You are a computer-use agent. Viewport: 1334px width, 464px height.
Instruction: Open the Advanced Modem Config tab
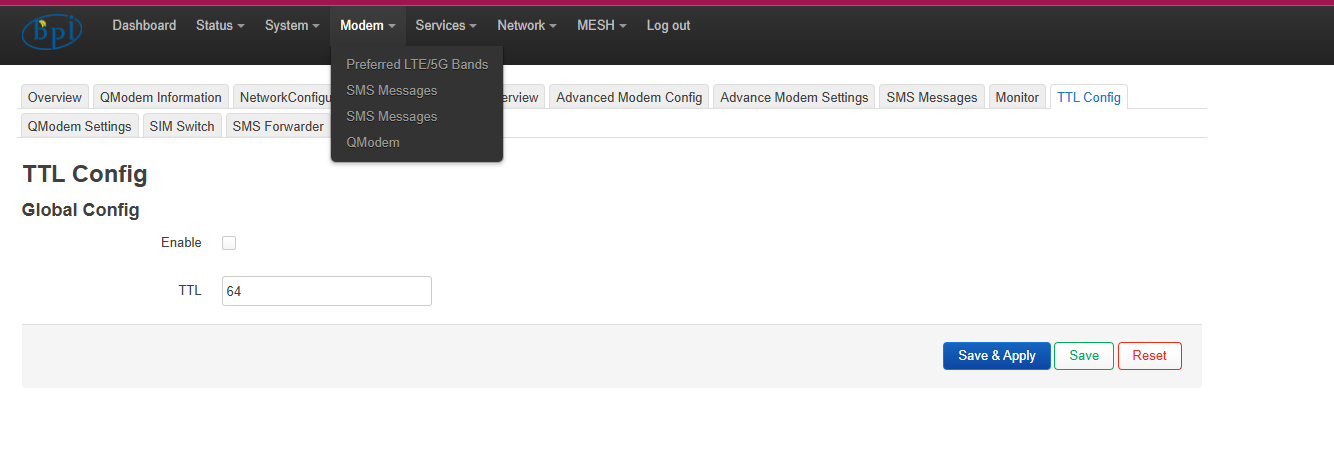(629, 97)
